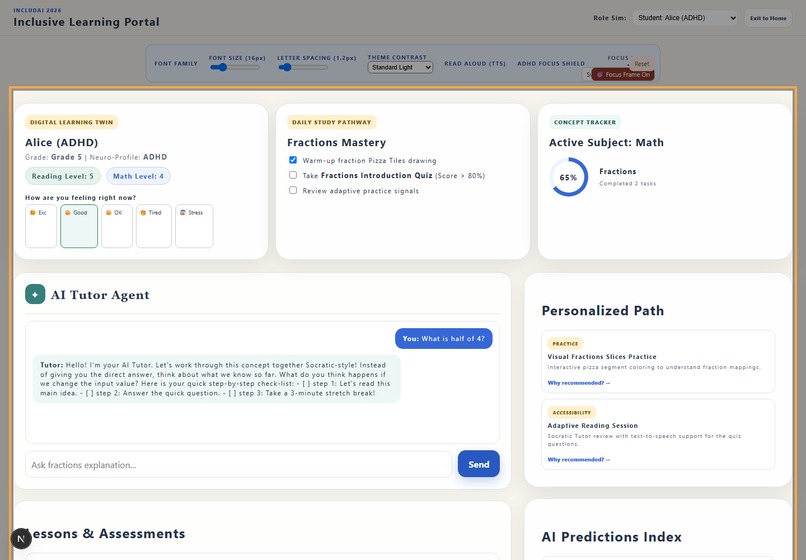
Task: Open Why recommended under Visual Fractions Slices
Action: click(x=579, y=383)
